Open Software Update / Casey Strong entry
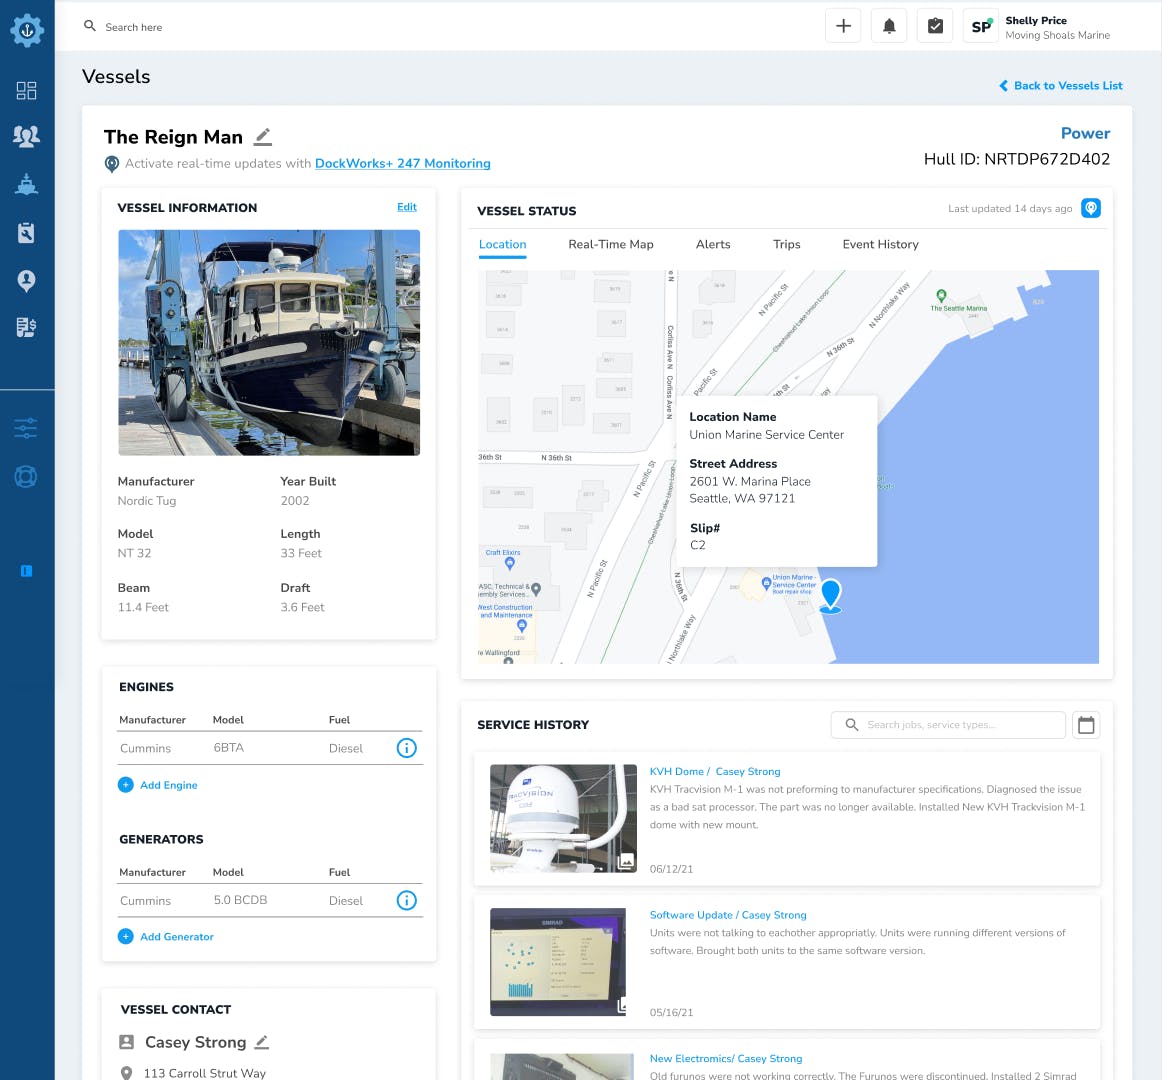Viewport: 1162px width, 1080px height. point(728,915)
